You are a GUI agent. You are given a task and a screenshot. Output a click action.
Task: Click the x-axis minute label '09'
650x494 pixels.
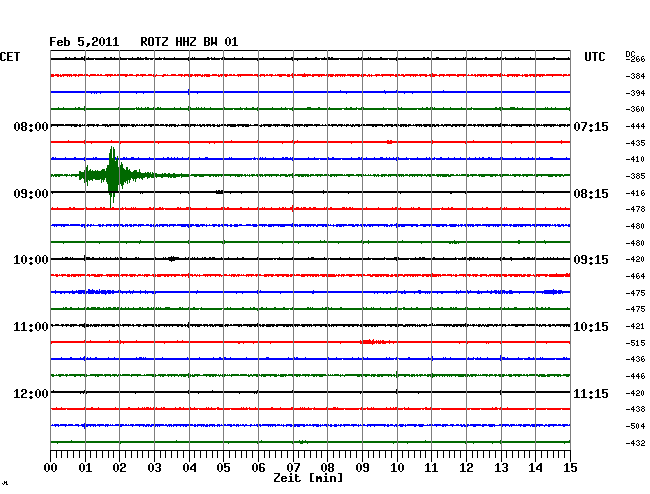tap(362, 468)
